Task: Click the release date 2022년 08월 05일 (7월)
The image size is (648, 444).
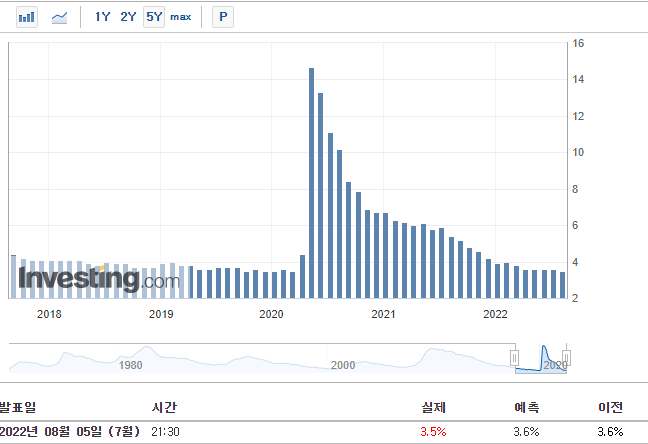Action: click(69, 432)
